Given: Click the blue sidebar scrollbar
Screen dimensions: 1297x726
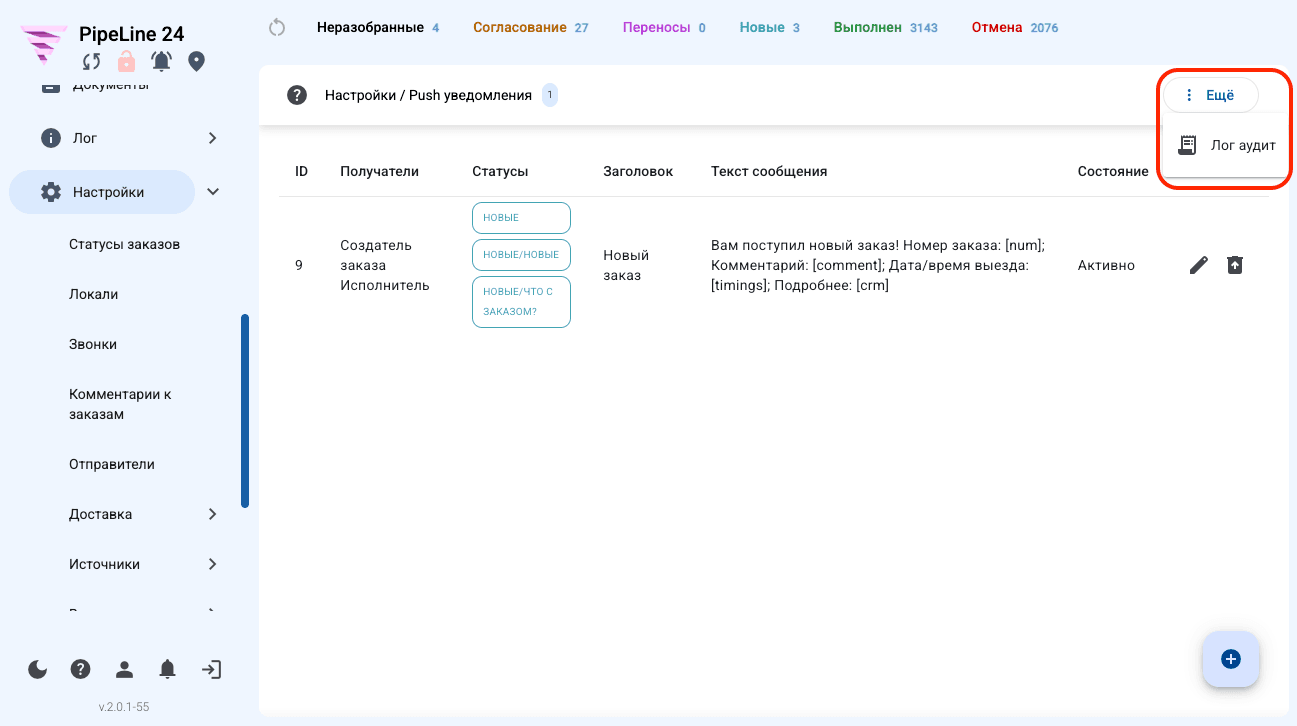Looking at the screenshot, I should click(245, 411).
